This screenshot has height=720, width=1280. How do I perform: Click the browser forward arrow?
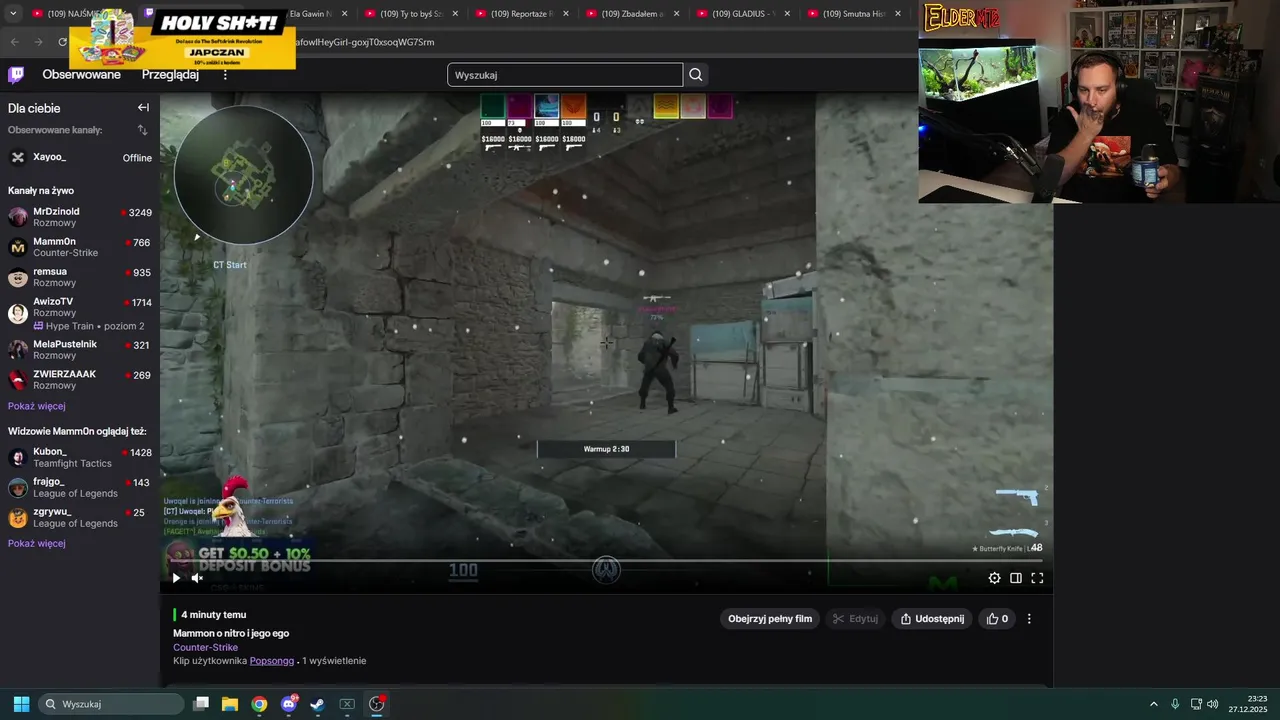coord(39,42)
